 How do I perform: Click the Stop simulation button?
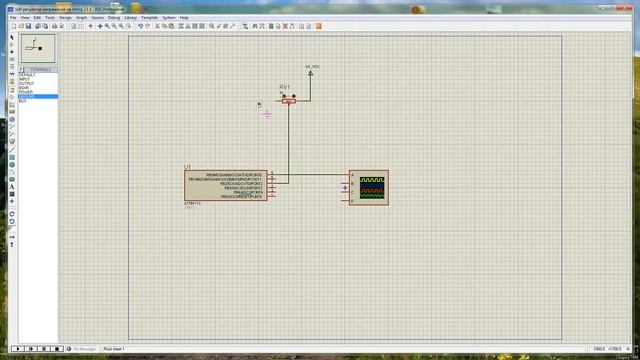(57, 349)
